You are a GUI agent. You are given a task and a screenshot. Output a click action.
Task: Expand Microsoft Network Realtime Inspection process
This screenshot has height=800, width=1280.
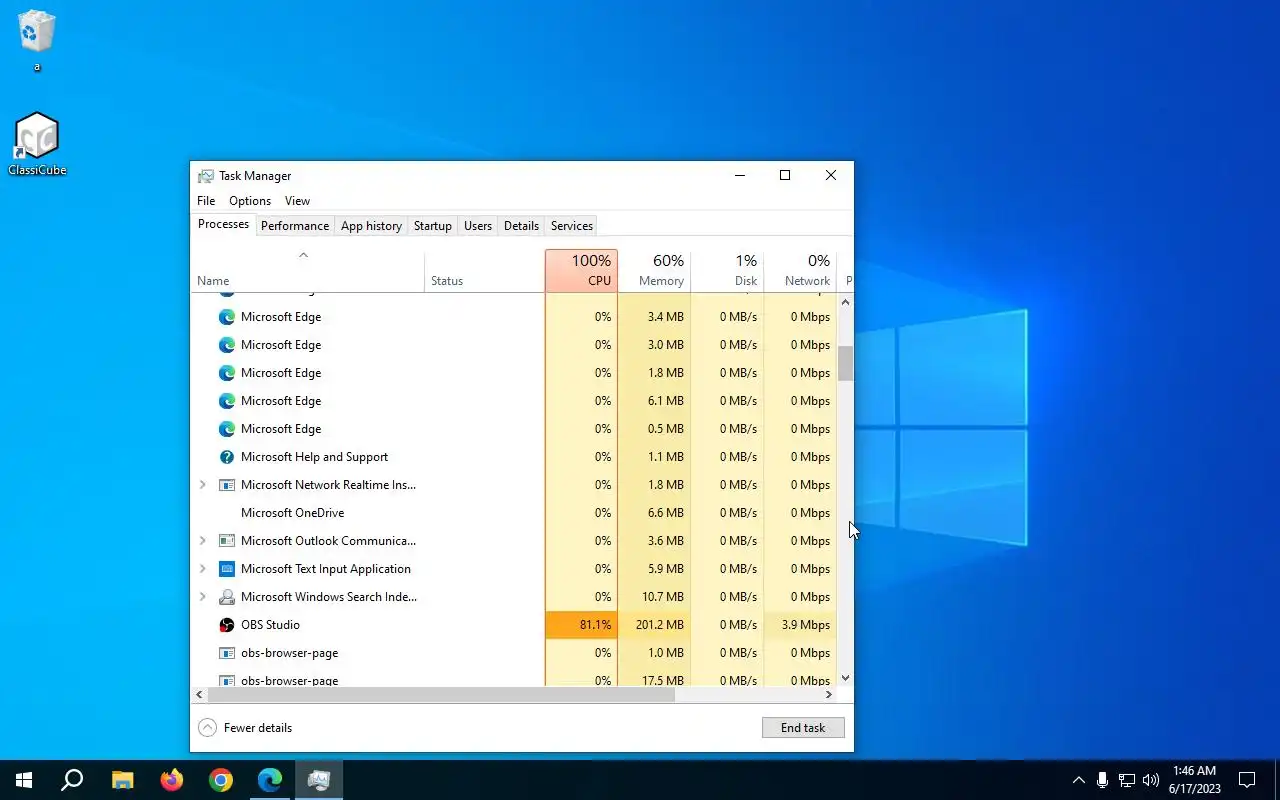(202, 485)
